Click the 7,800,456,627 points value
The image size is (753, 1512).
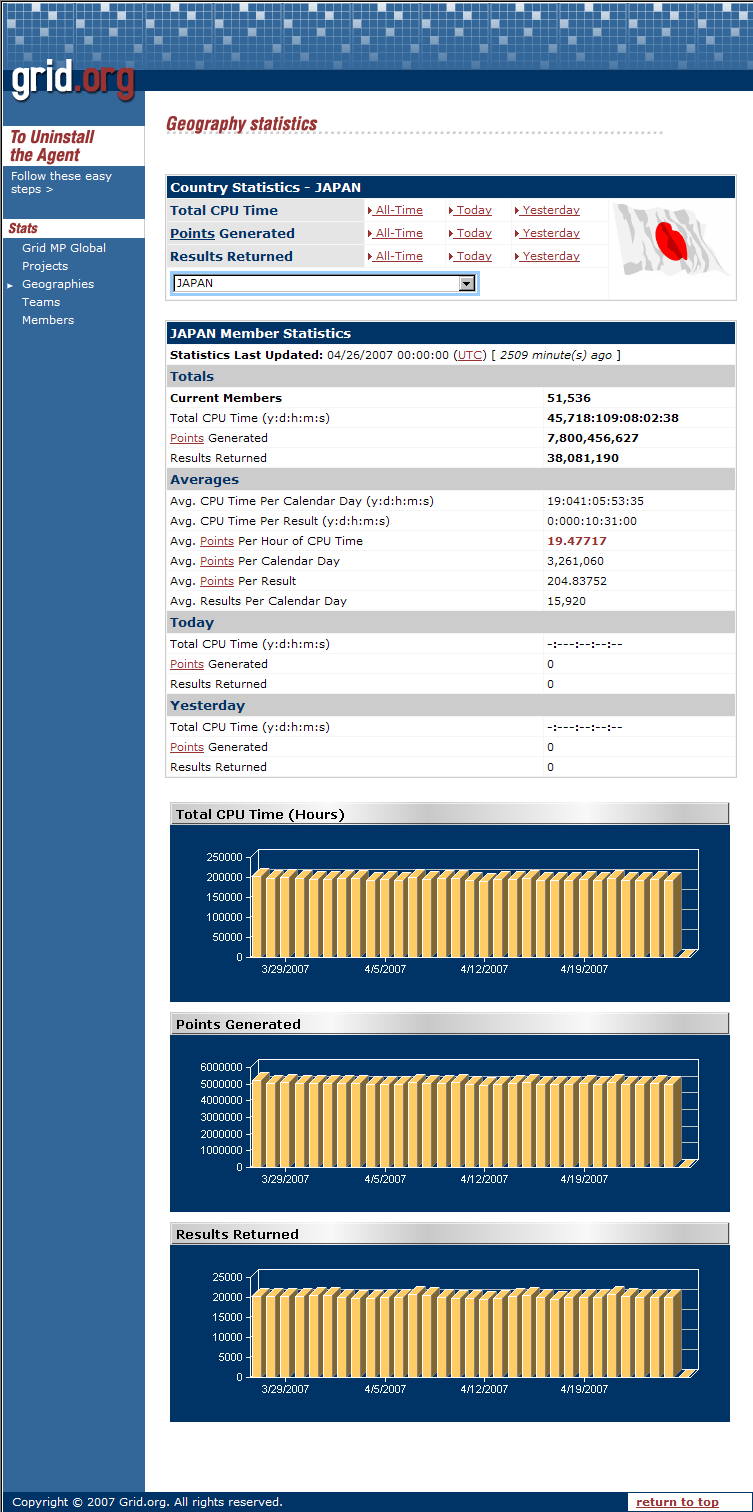click(x=593, y=438)
